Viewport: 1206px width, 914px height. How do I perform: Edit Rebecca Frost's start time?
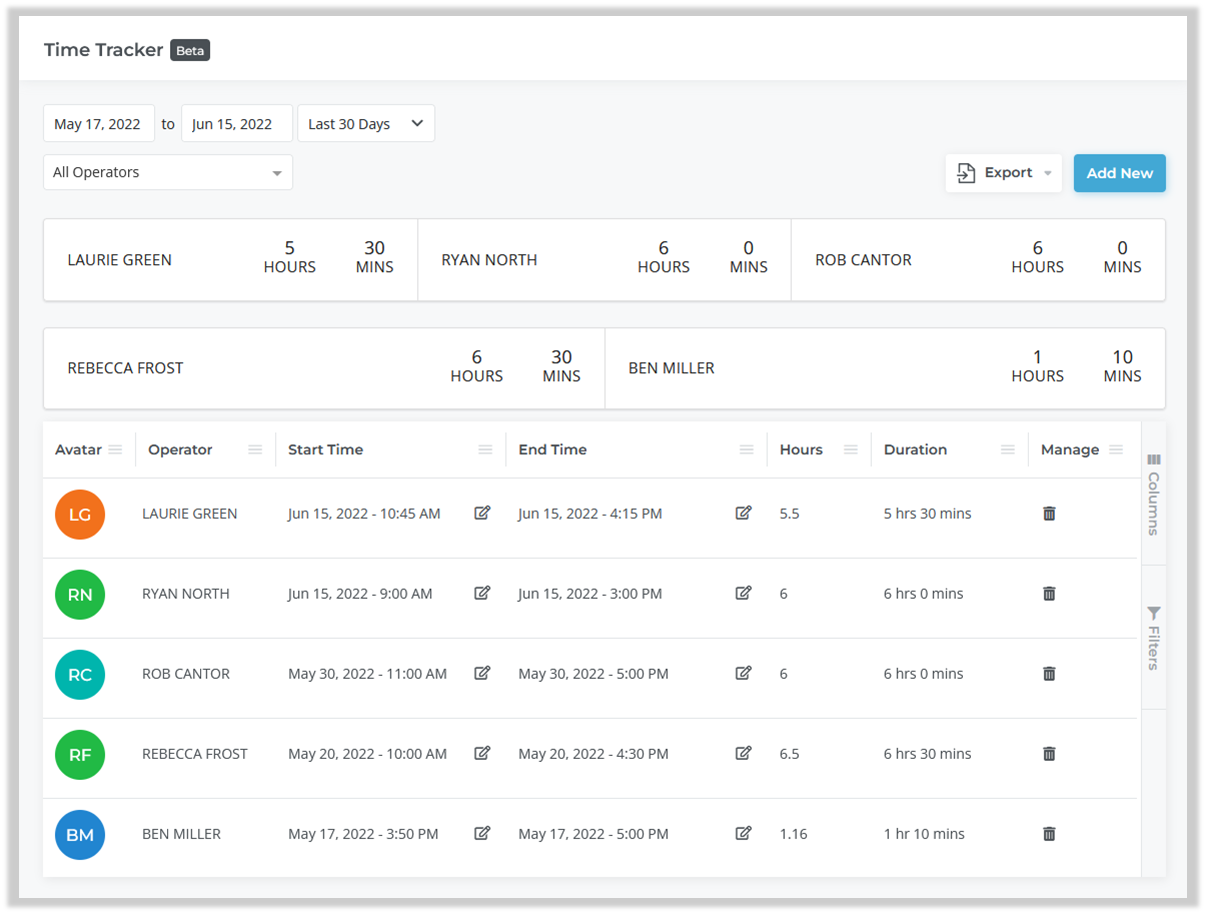482,753
